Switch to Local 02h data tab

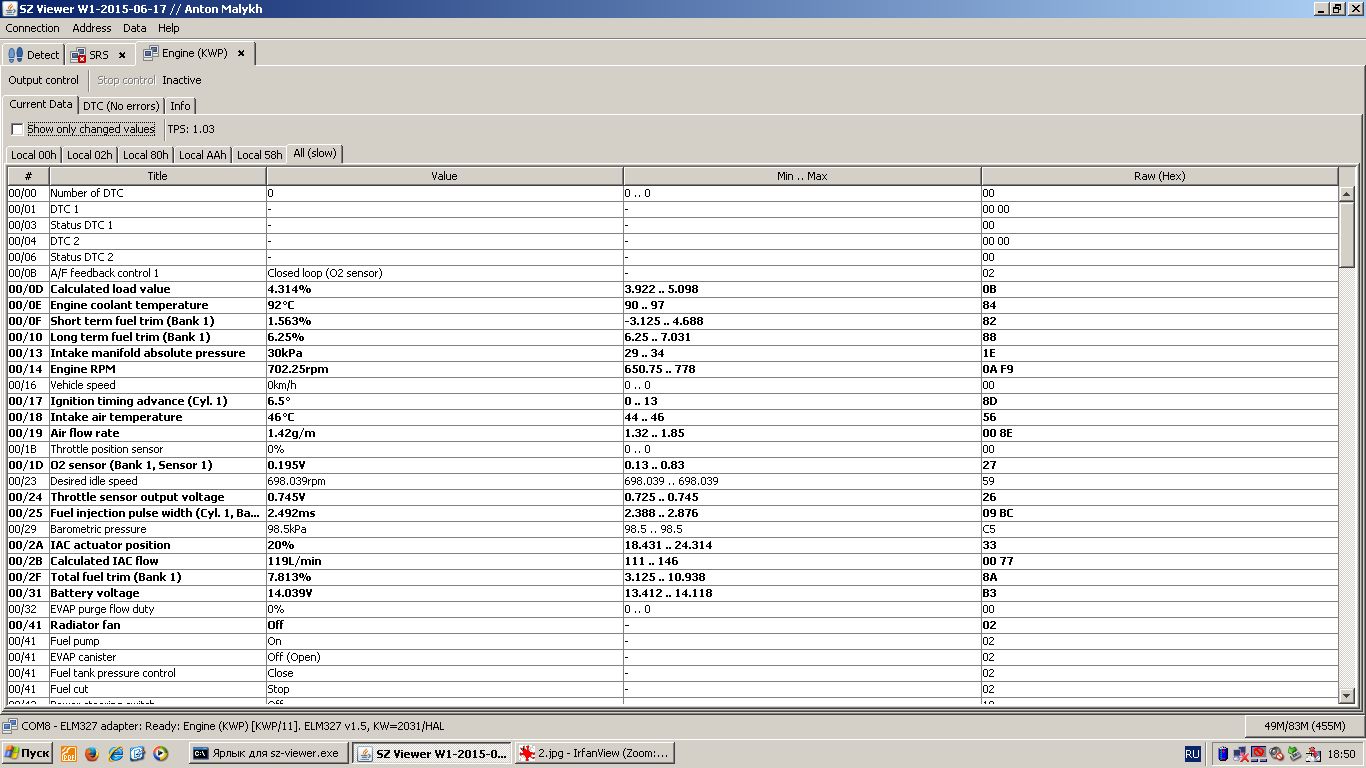[x=90, y=155]
